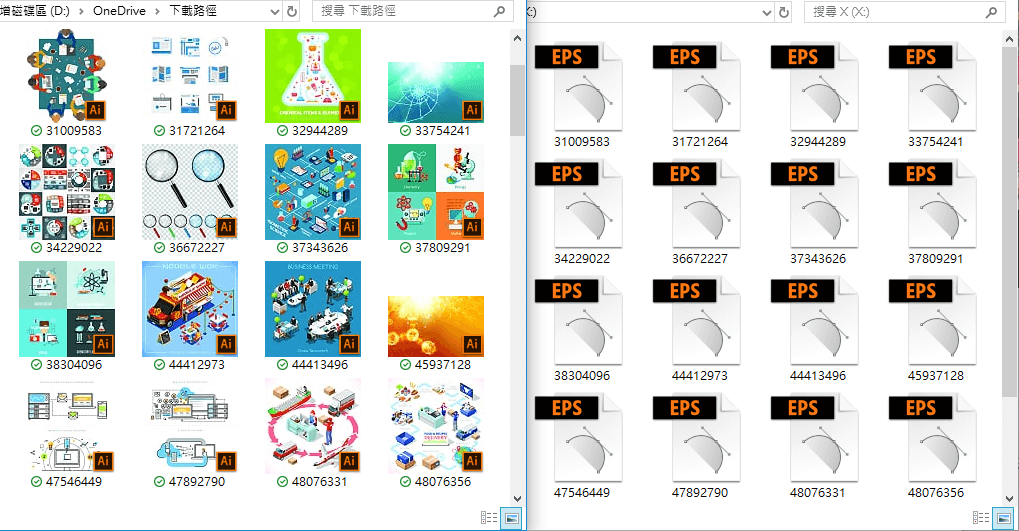Open left window address history dropdown
The width and height of the screenshot is (1019, 531).
point(275,12)
